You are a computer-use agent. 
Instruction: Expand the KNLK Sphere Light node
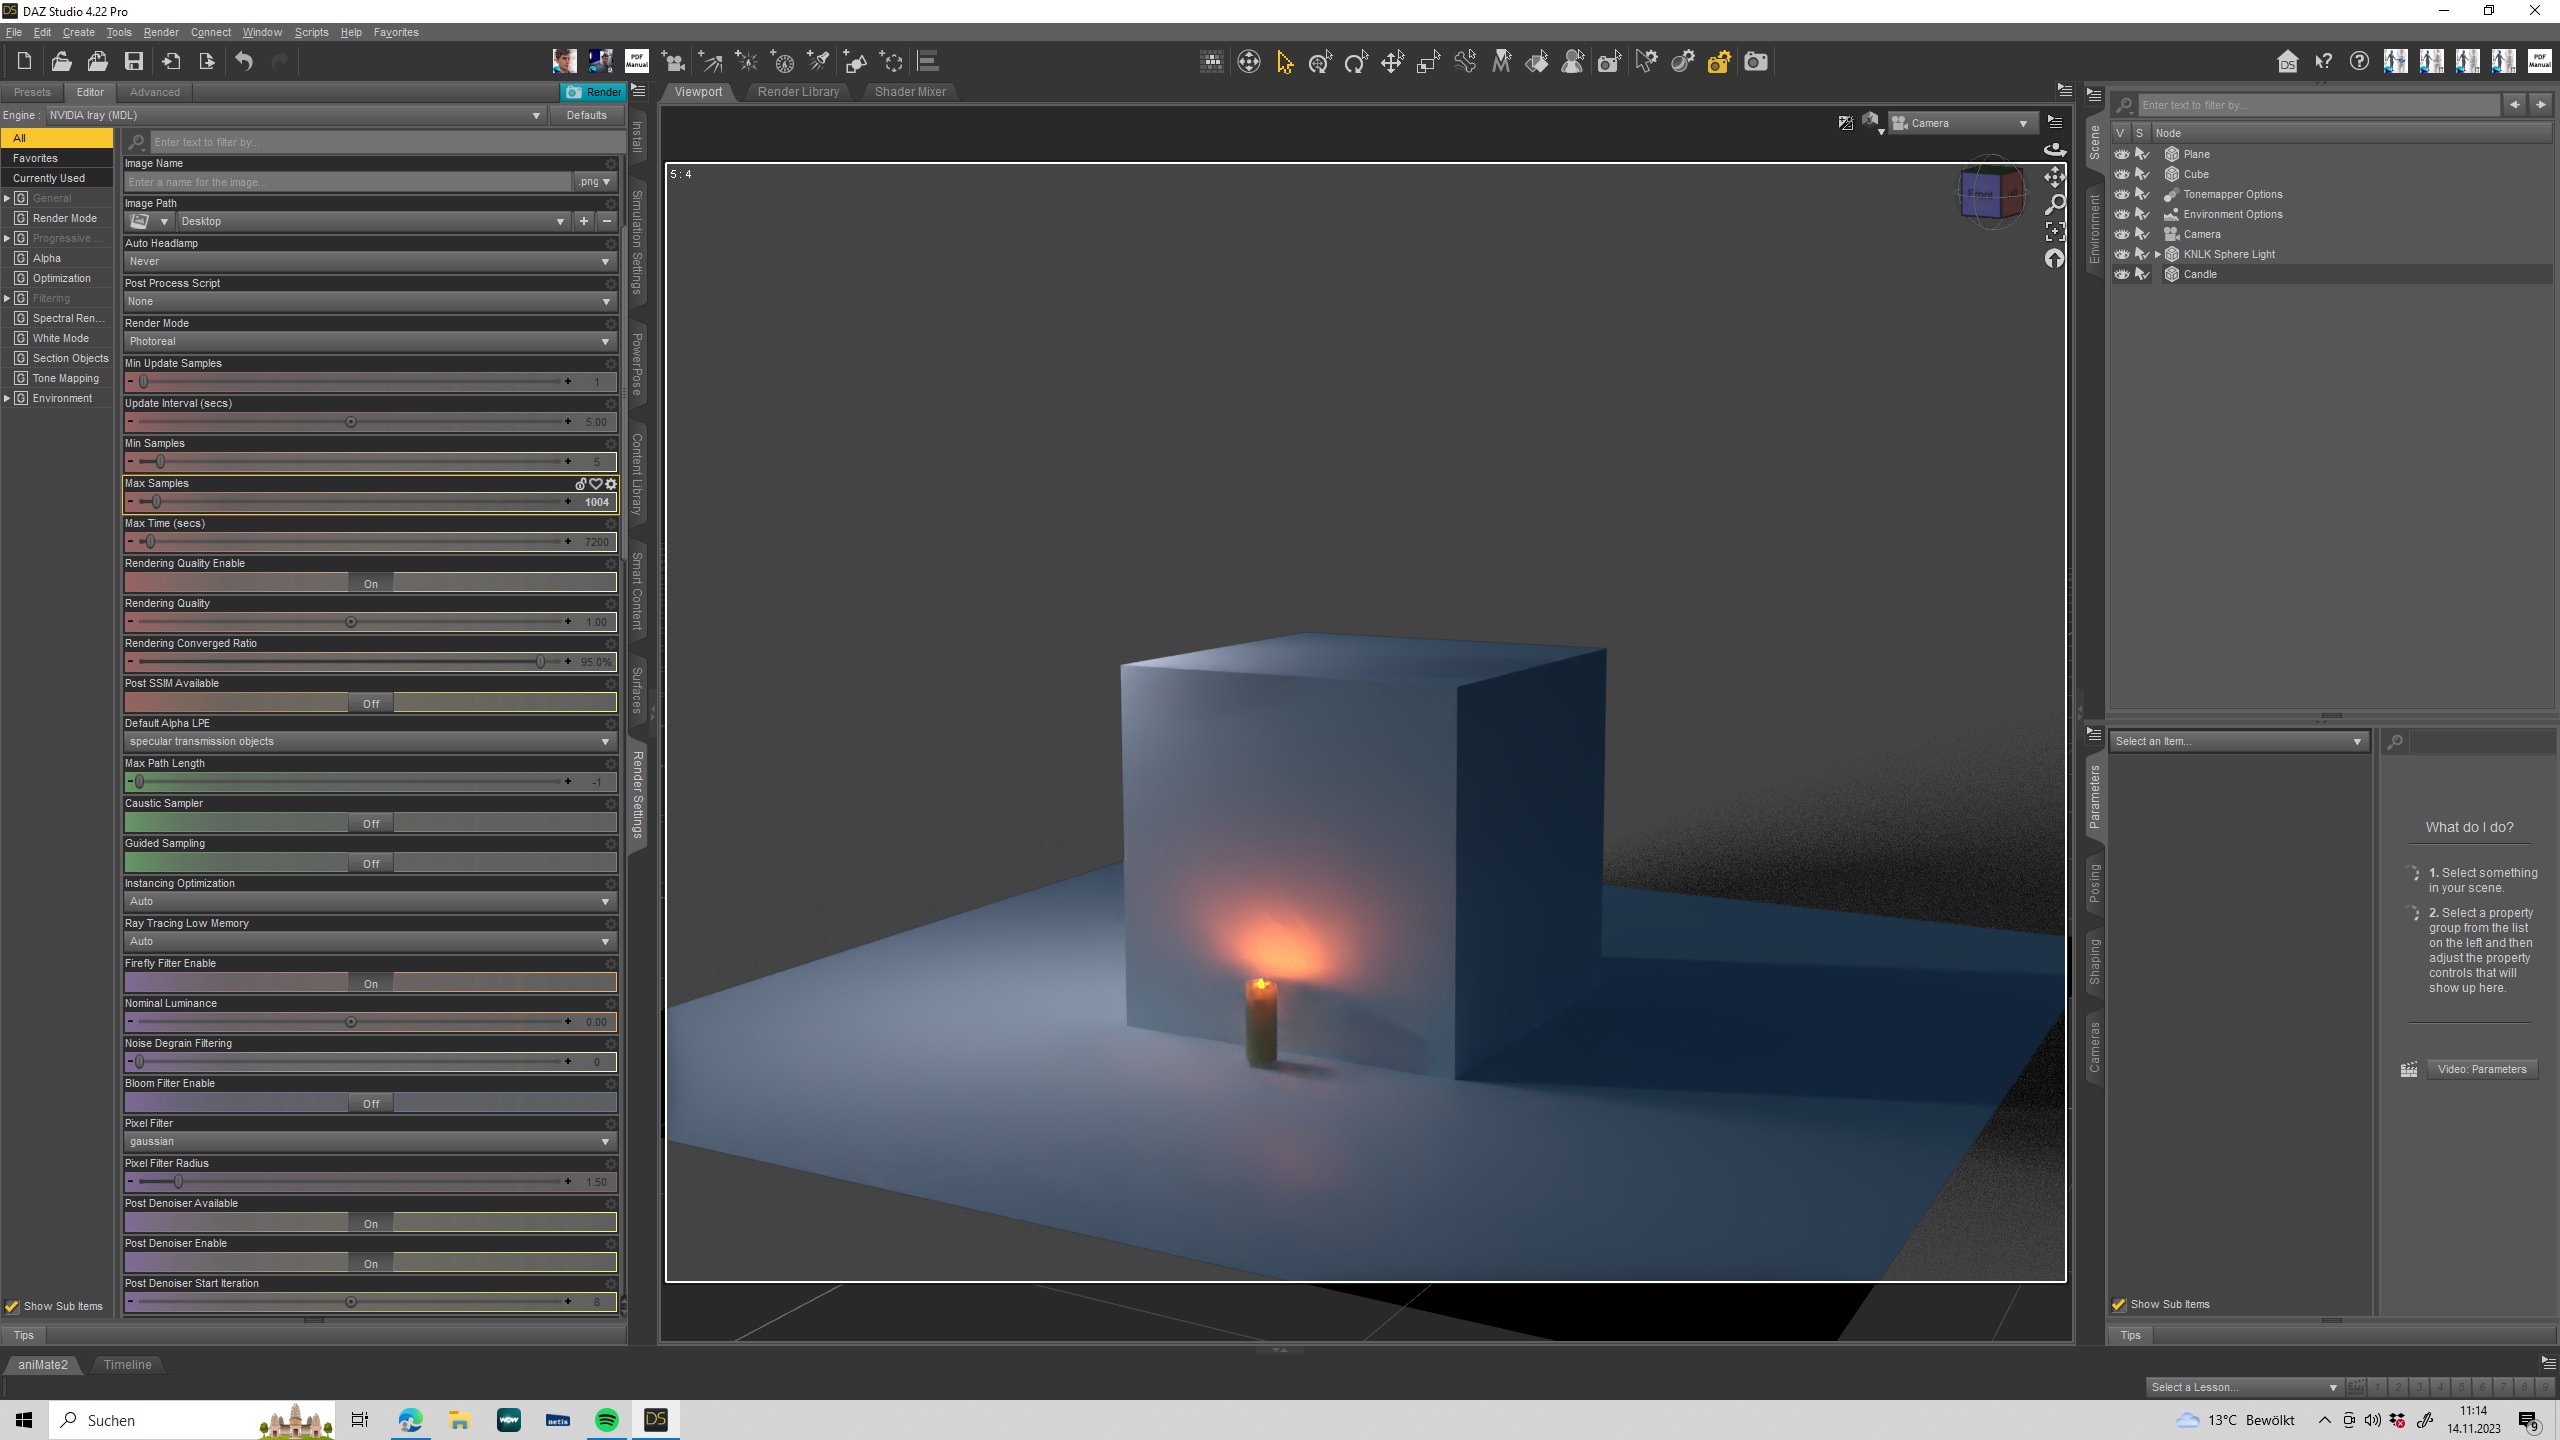2157,254
